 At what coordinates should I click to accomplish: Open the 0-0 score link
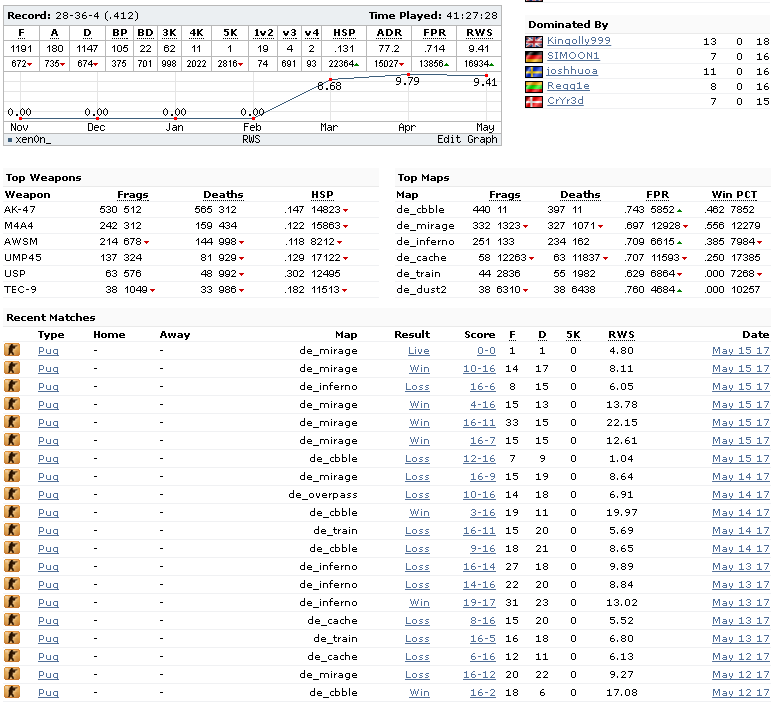tap(486, 351)
